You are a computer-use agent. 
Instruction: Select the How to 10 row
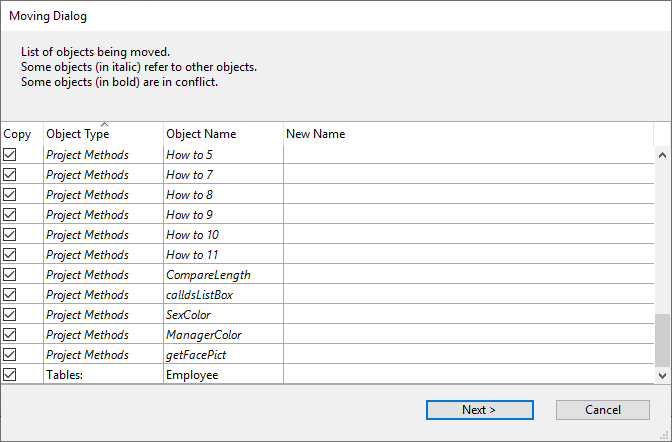coord(192,235)
